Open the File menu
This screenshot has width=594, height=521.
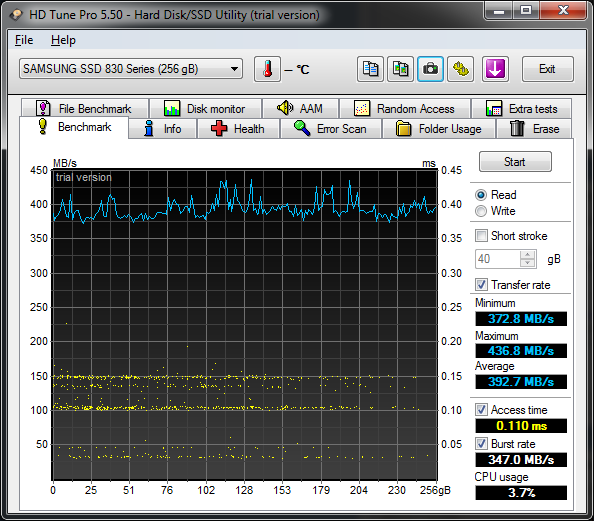[x=24, y=40]
